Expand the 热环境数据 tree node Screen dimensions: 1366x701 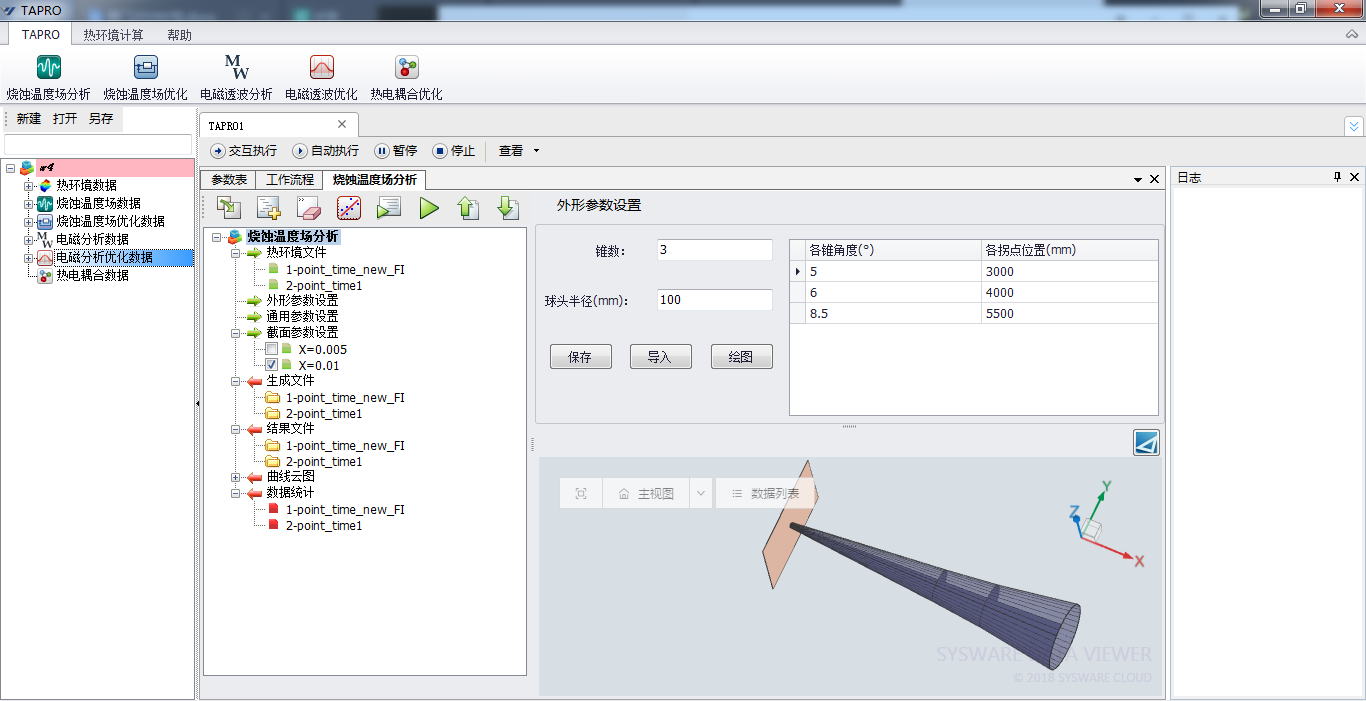pos(29,185)
